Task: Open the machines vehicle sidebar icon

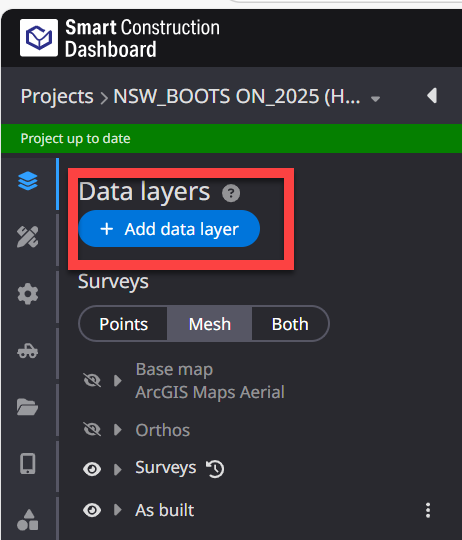Action: click(x=28, y=351)
